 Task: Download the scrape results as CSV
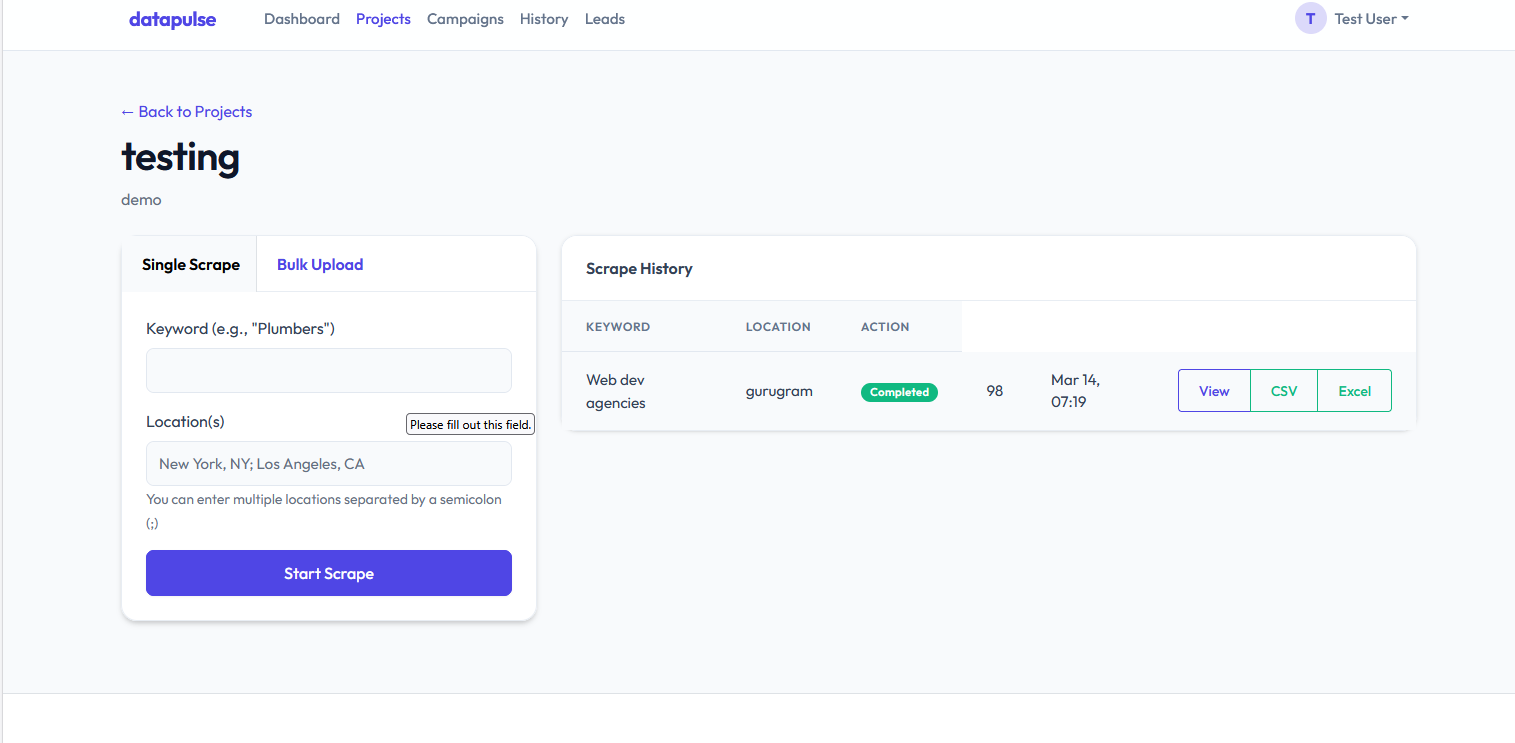pyautogui.click(x=1284, y=390)
